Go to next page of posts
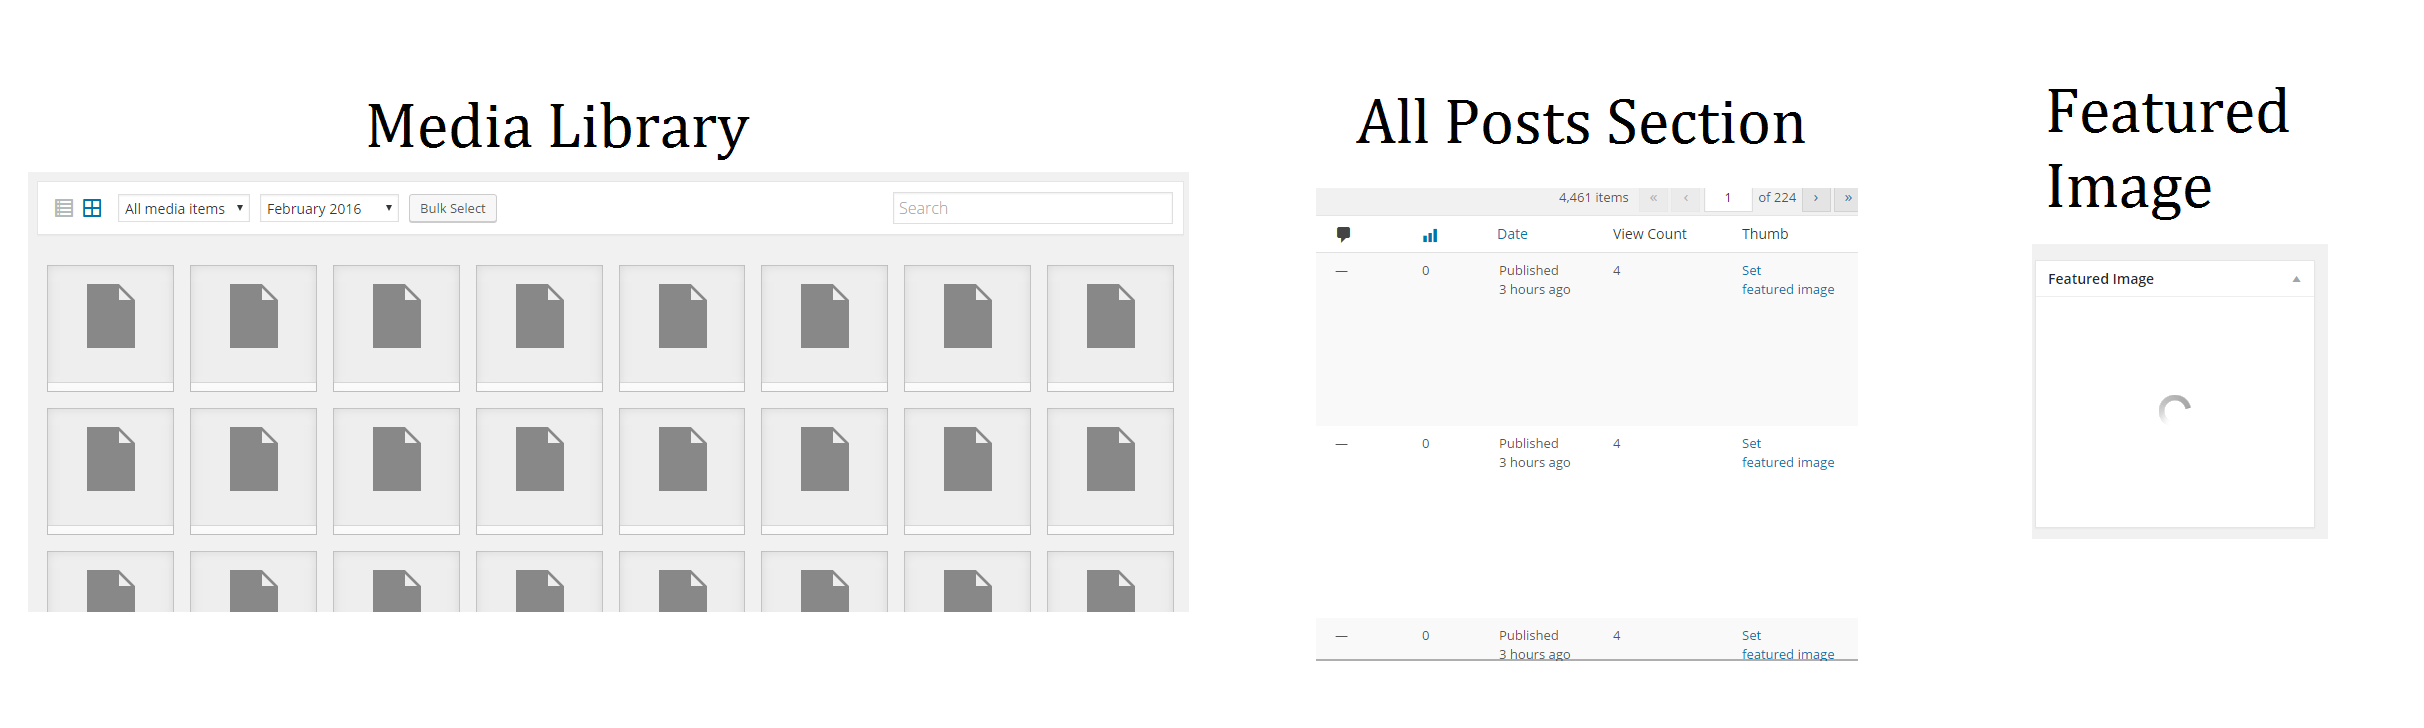Image resolution: width=2424 pixels, height=728 pixels. (1816, 198)
